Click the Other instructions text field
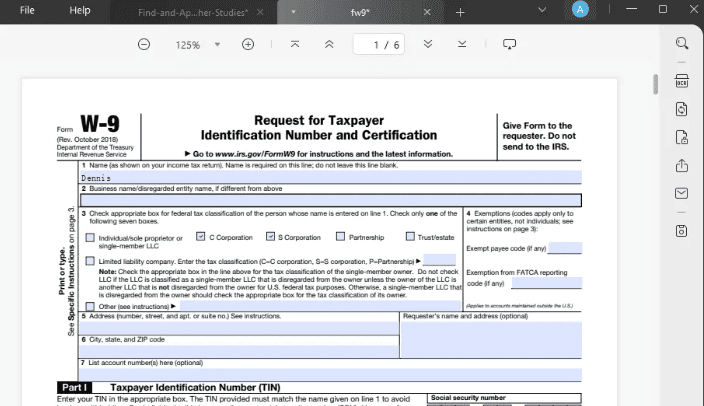Image resolution: width=704 pixels, height=406 pixels. tap(321, 306)
